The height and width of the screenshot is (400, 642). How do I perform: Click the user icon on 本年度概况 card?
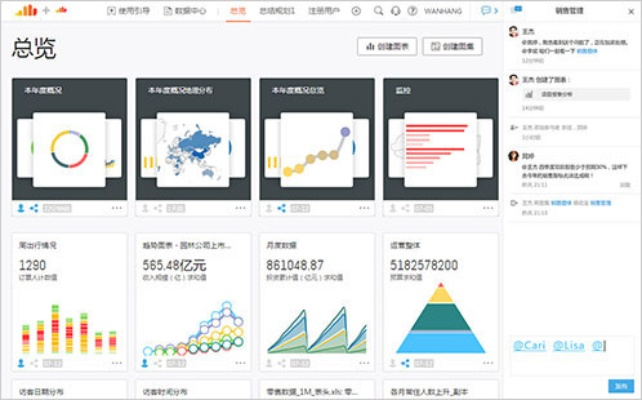[x=20, y=208]
